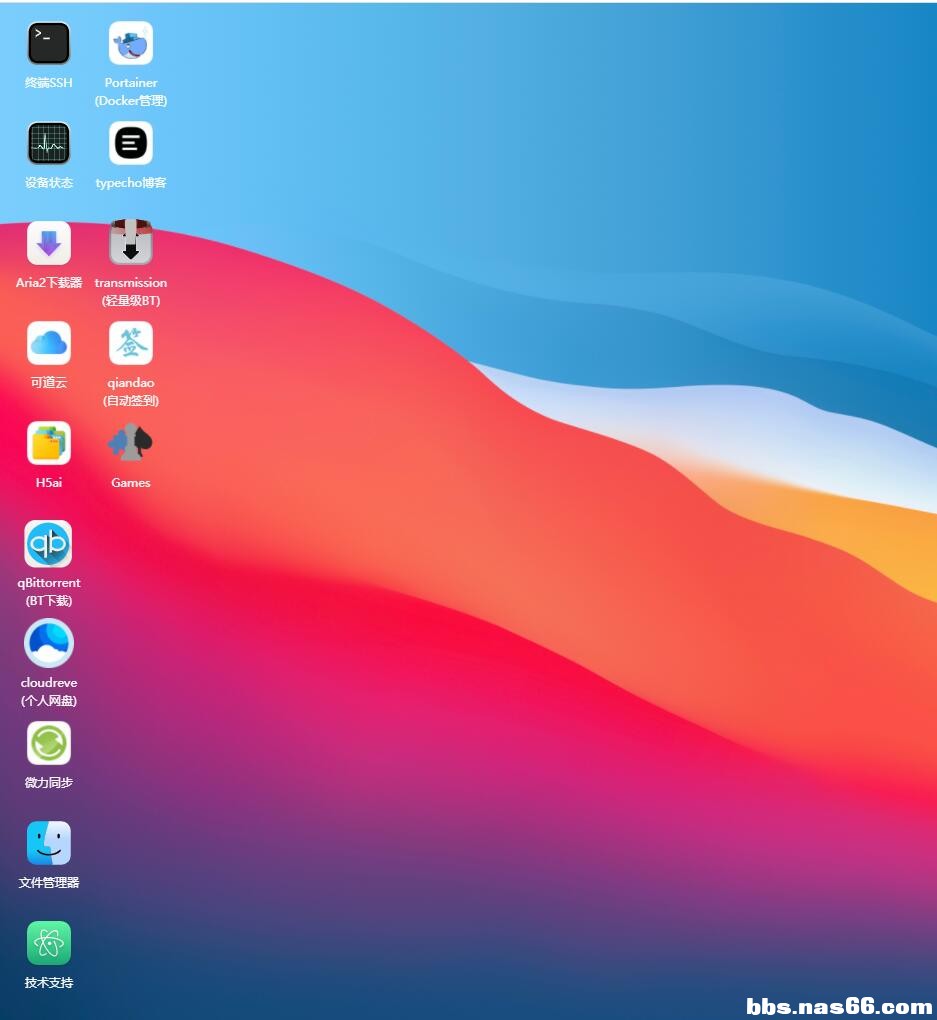Open the cloudreve personal cloud icon
Screen dimensions: 937x1020
tap(49, 643)
